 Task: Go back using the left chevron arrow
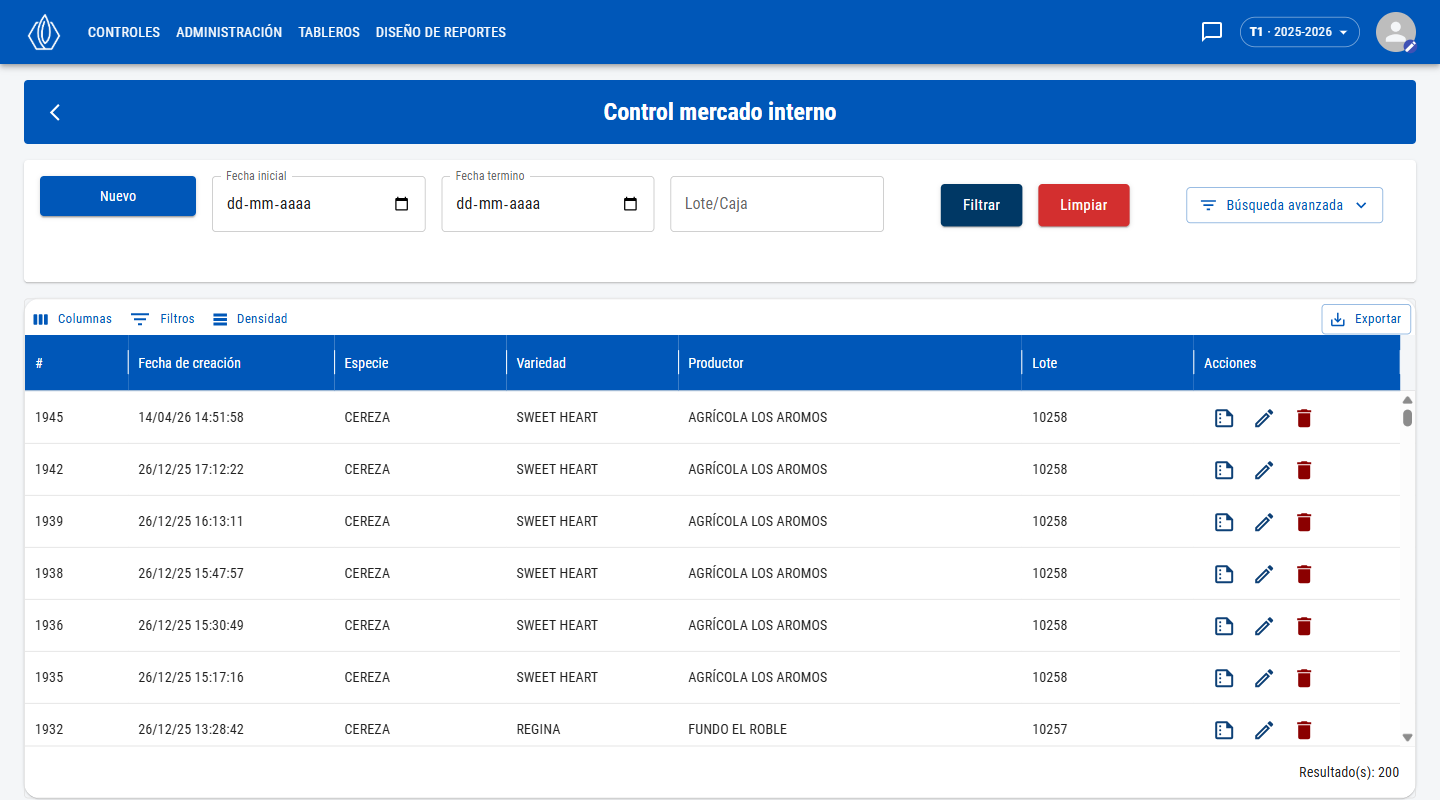click(x=55, y=112)
